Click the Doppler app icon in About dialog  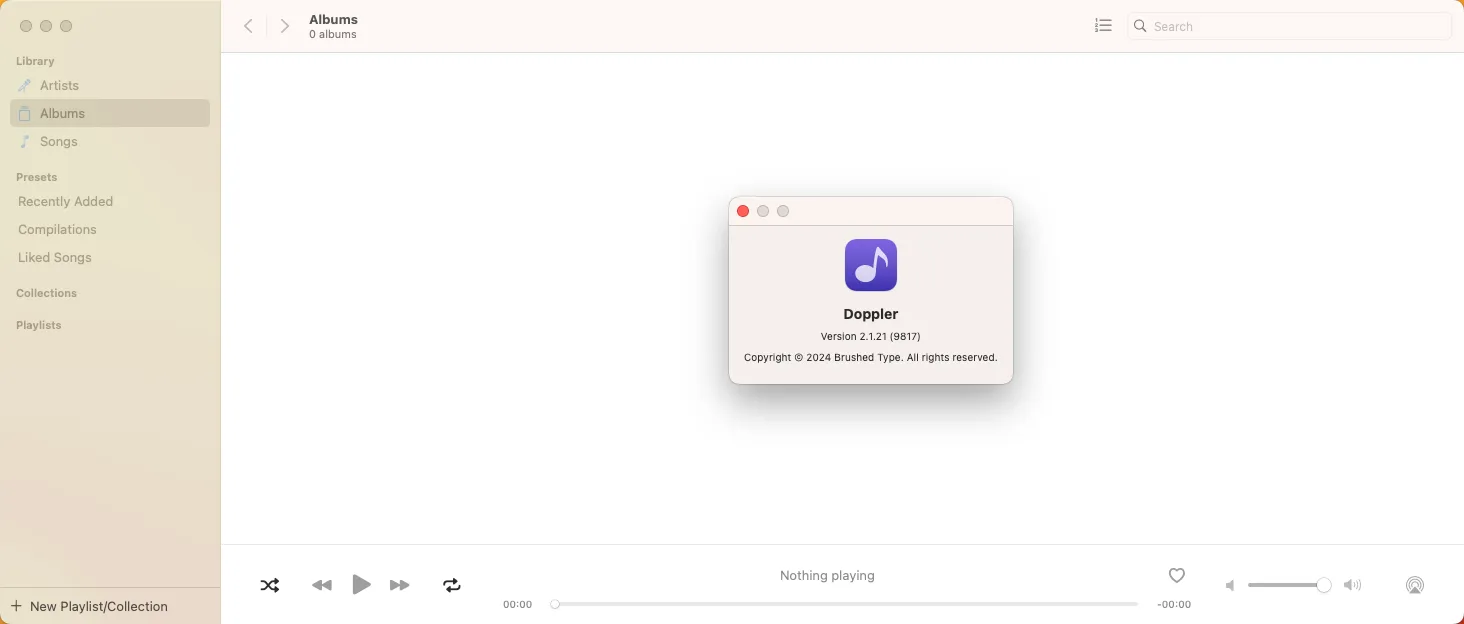point(871,265)
